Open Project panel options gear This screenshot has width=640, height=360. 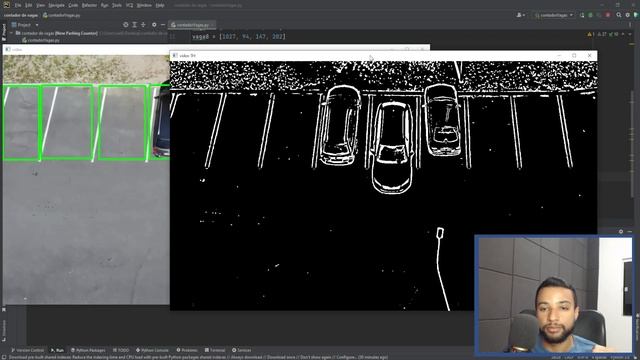[154, 25]
